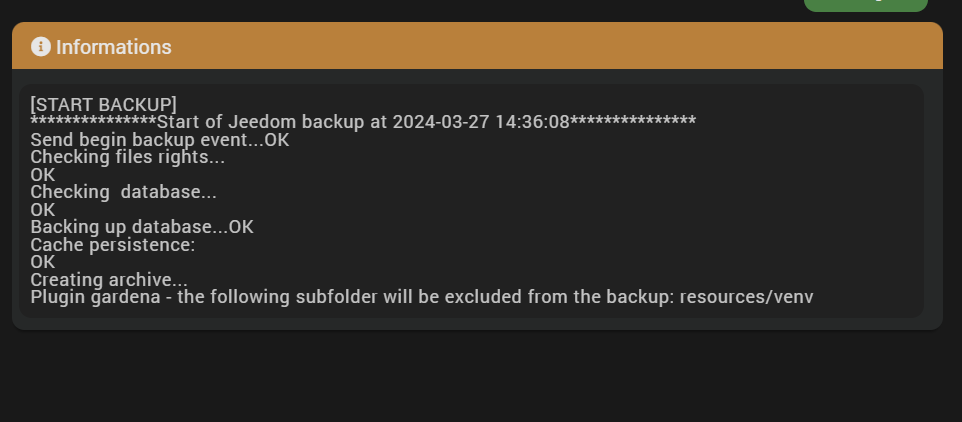Click the [START BACKUP] log line
This screenshot has height=422, width=962.
tap(103, 105)
